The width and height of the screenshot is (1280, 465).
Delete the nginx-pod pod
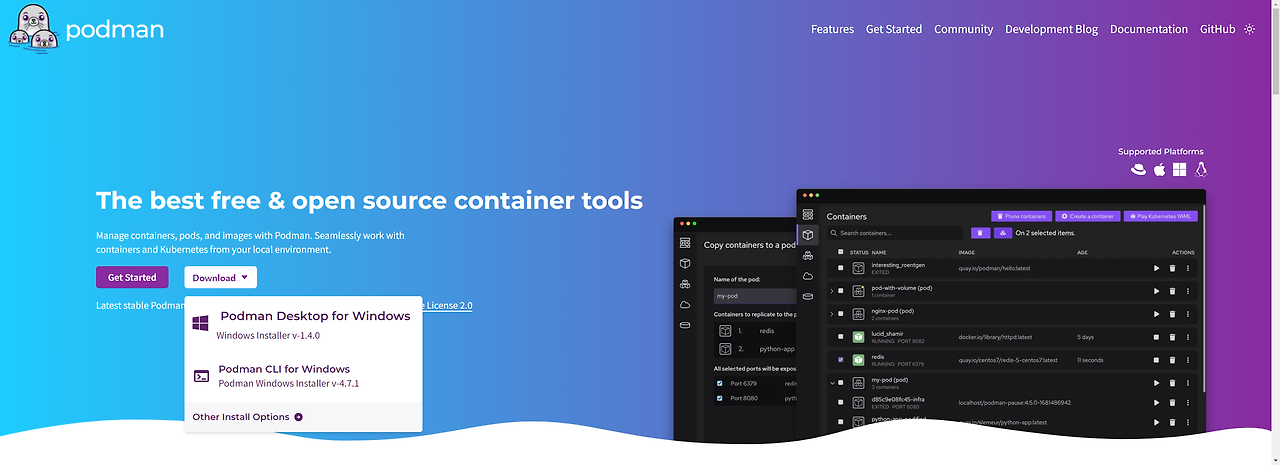click(x=1173, y=314)
